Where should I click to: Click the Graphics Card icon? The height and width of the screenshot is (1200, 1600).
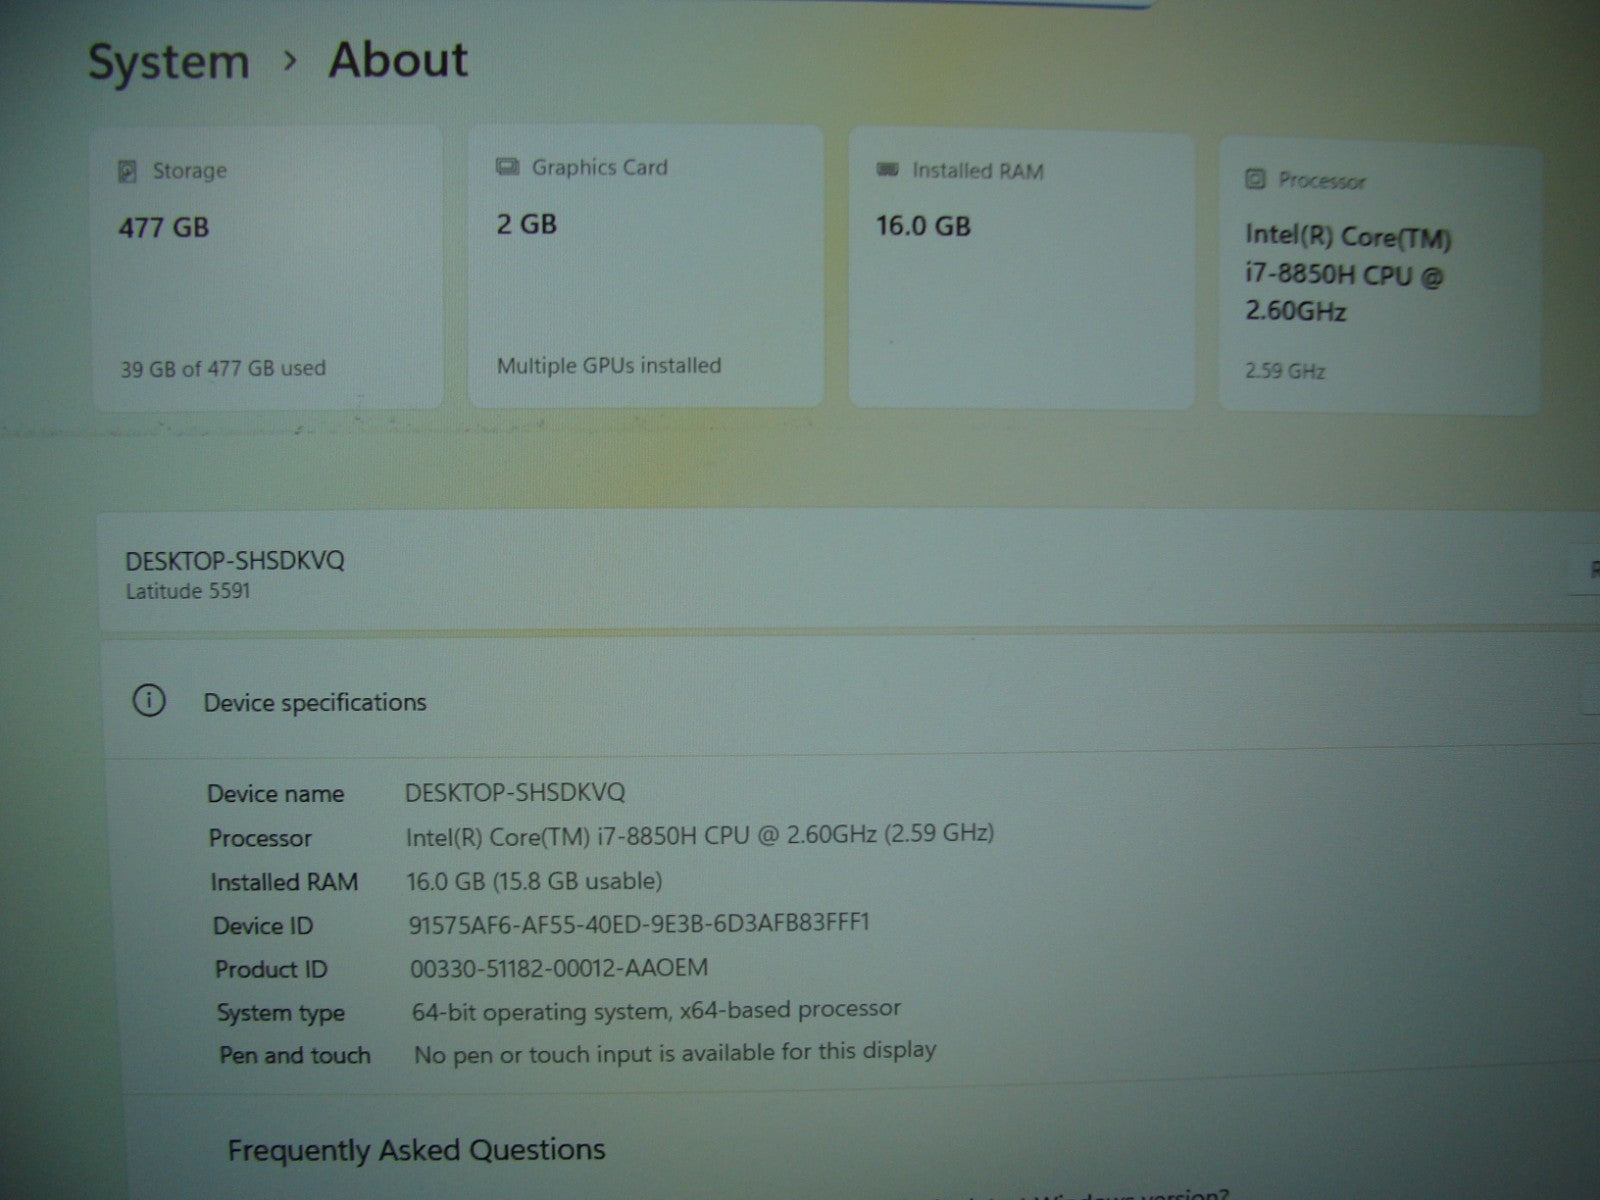click(507, 167)
